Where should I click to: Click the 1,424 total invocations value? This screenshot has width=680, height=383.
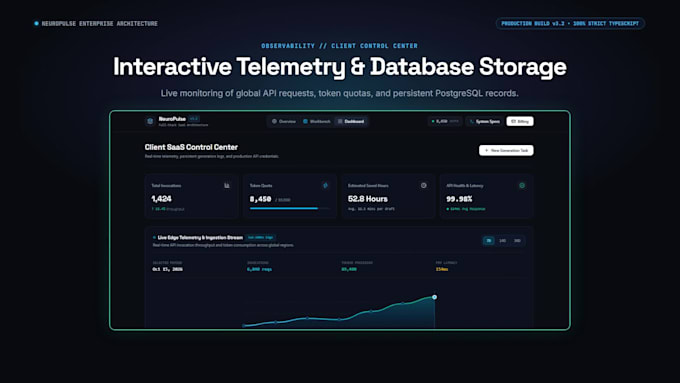(x=161, y=199)
